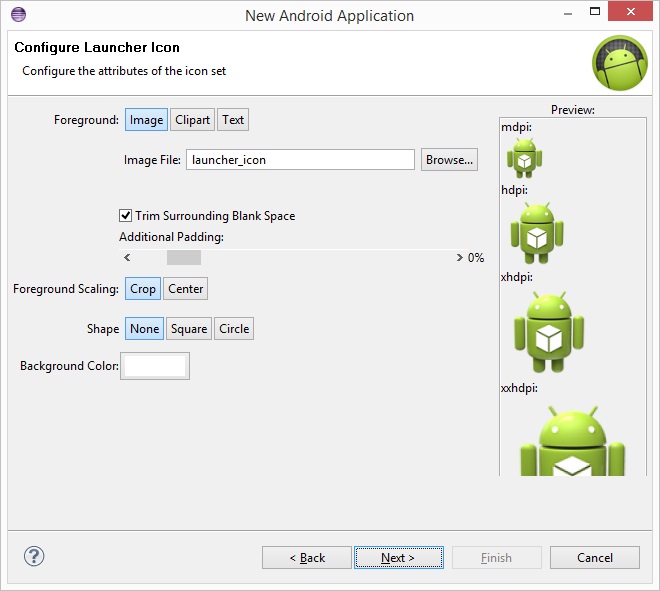The height and width of the screenshot is (591, 660).
Task: Click the padding slider's right arrow
Action: coord(459,258)
